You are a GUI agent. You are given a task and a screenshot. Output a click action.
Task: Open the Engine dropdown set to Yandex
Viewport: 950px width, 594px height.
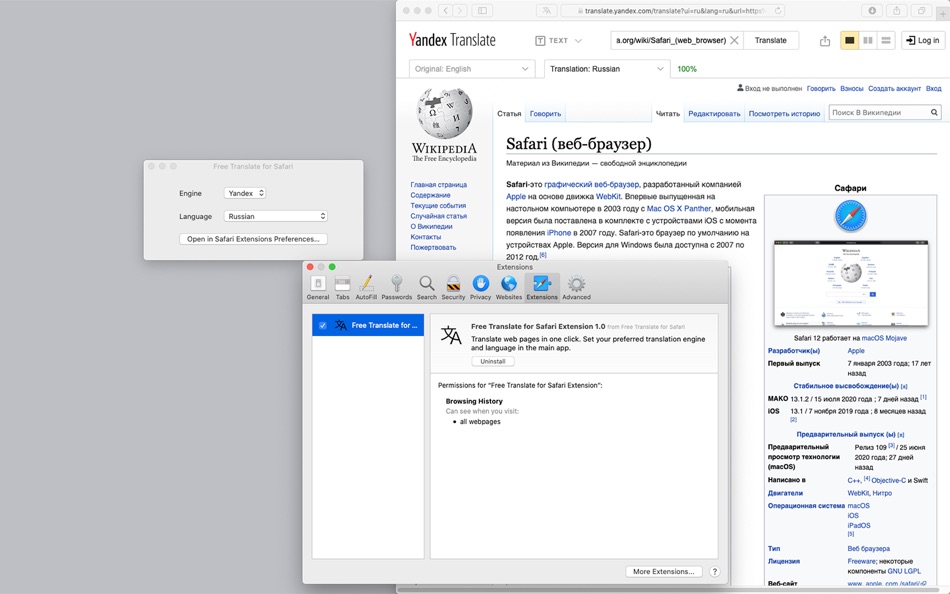tap(245, 193)
